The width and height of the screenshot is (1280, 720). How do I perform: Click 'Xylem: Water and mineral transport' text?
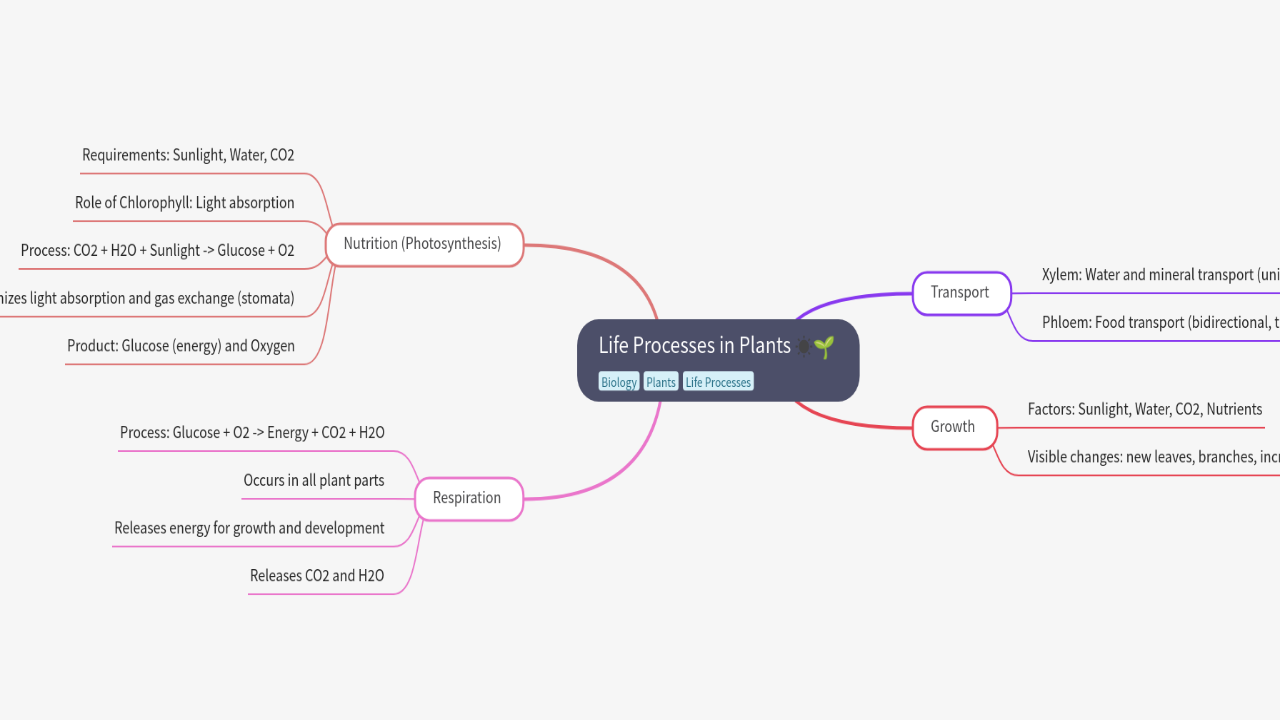click(1160, 275)
